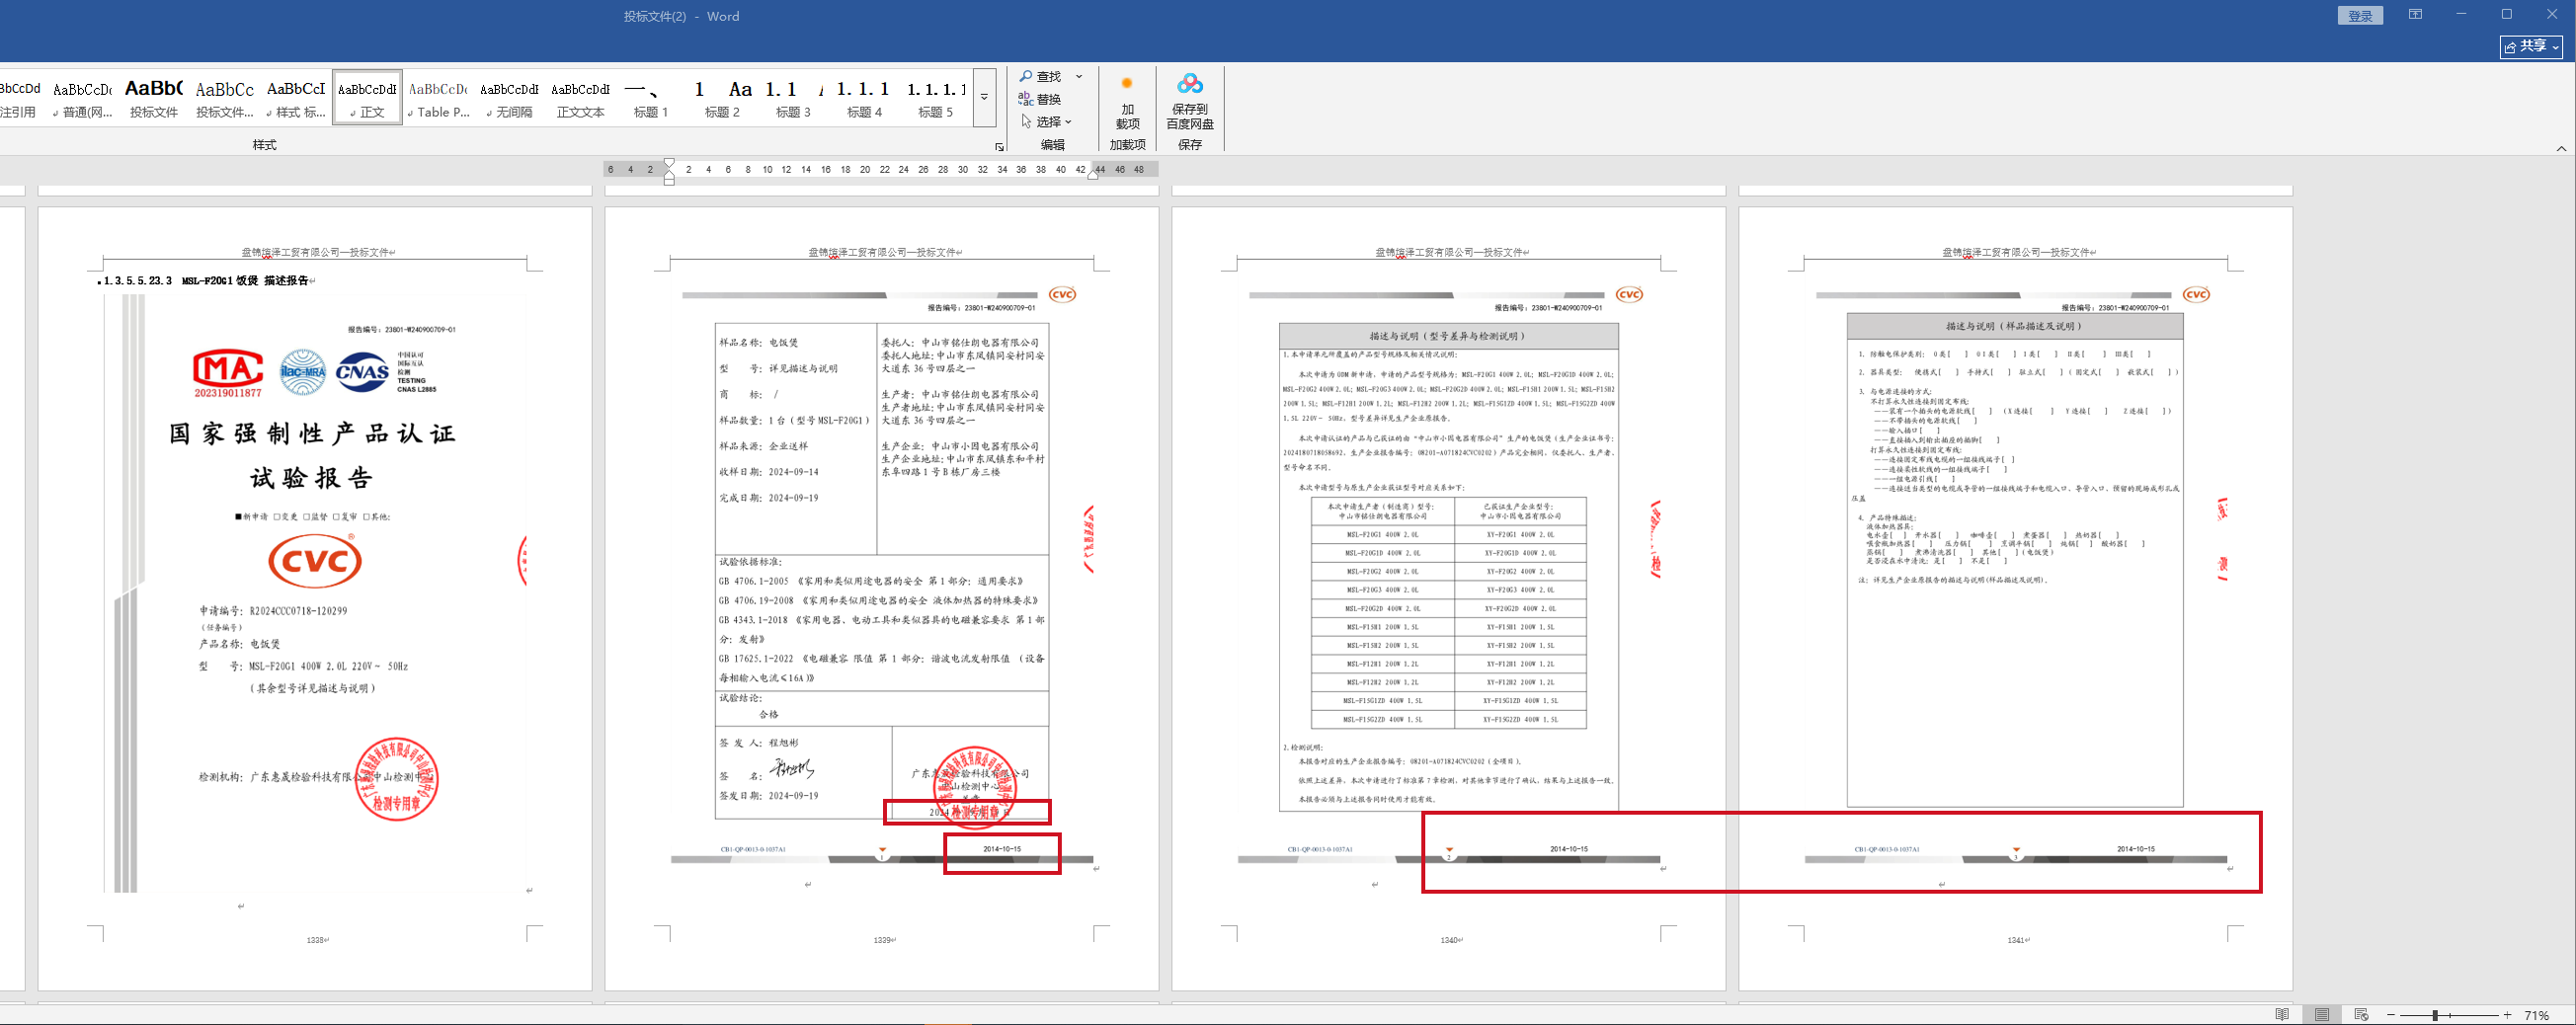The image size is (2576, 1025).
Task: Click the 试验依据标准: label
Action: coord(750,562)
